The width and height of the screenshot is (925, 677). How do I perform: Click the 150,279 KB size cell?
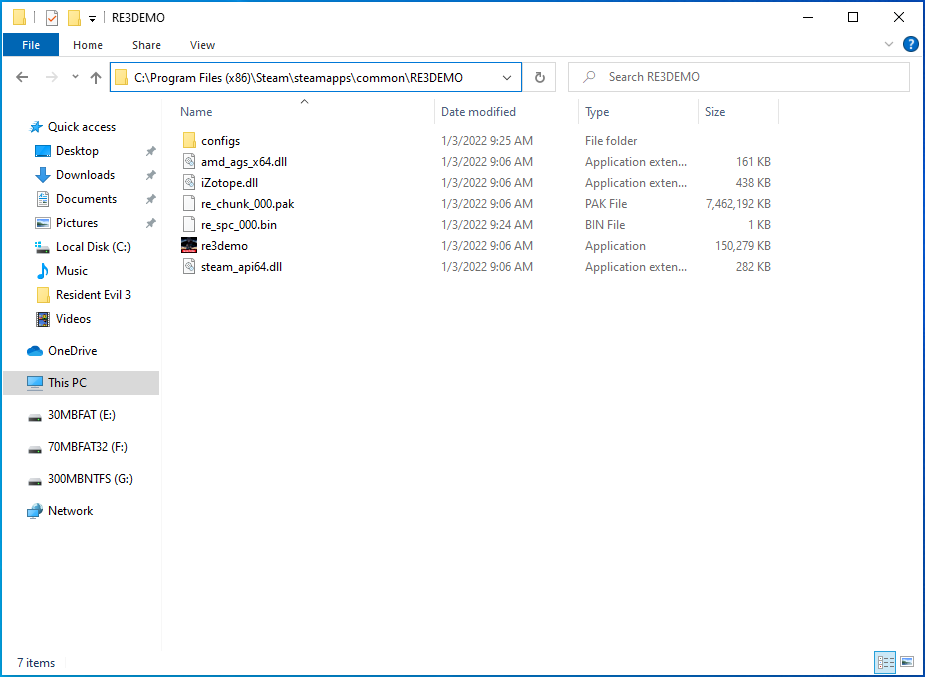[743, 246]
